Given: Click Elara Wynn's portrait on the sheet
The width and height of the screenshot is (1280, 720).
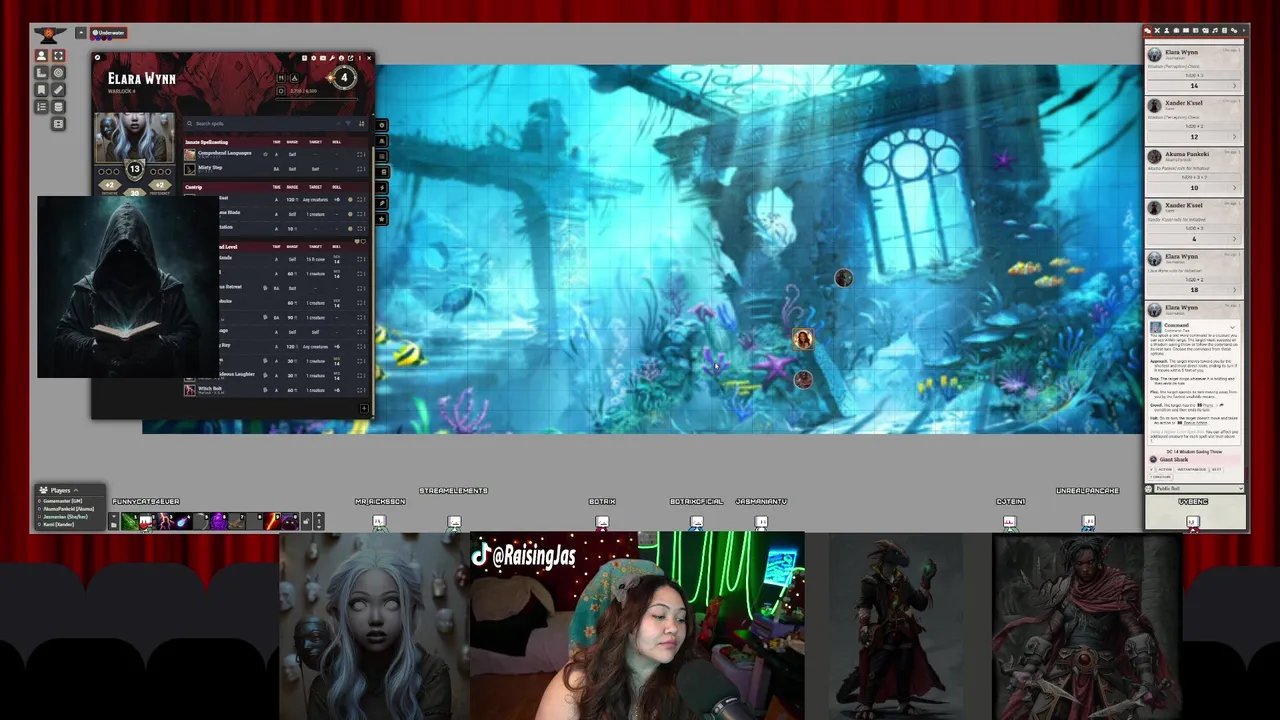Looking at the screenshot, I should click(134, 137).
